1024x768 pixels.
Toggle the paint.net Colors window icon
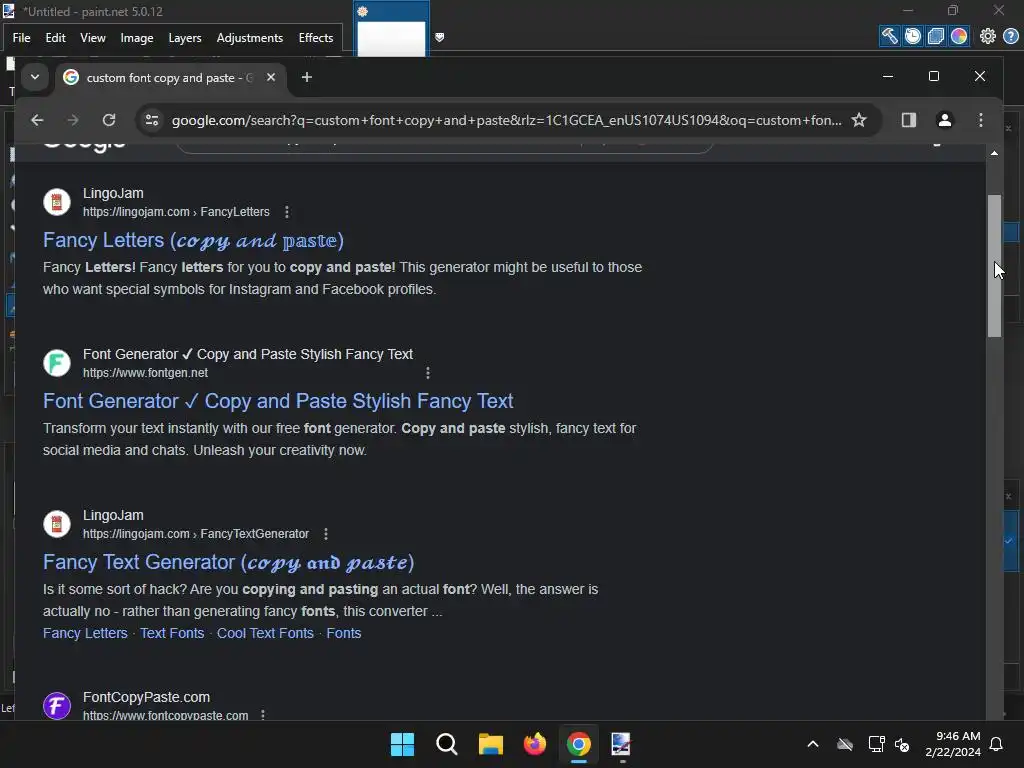(959, 36)
